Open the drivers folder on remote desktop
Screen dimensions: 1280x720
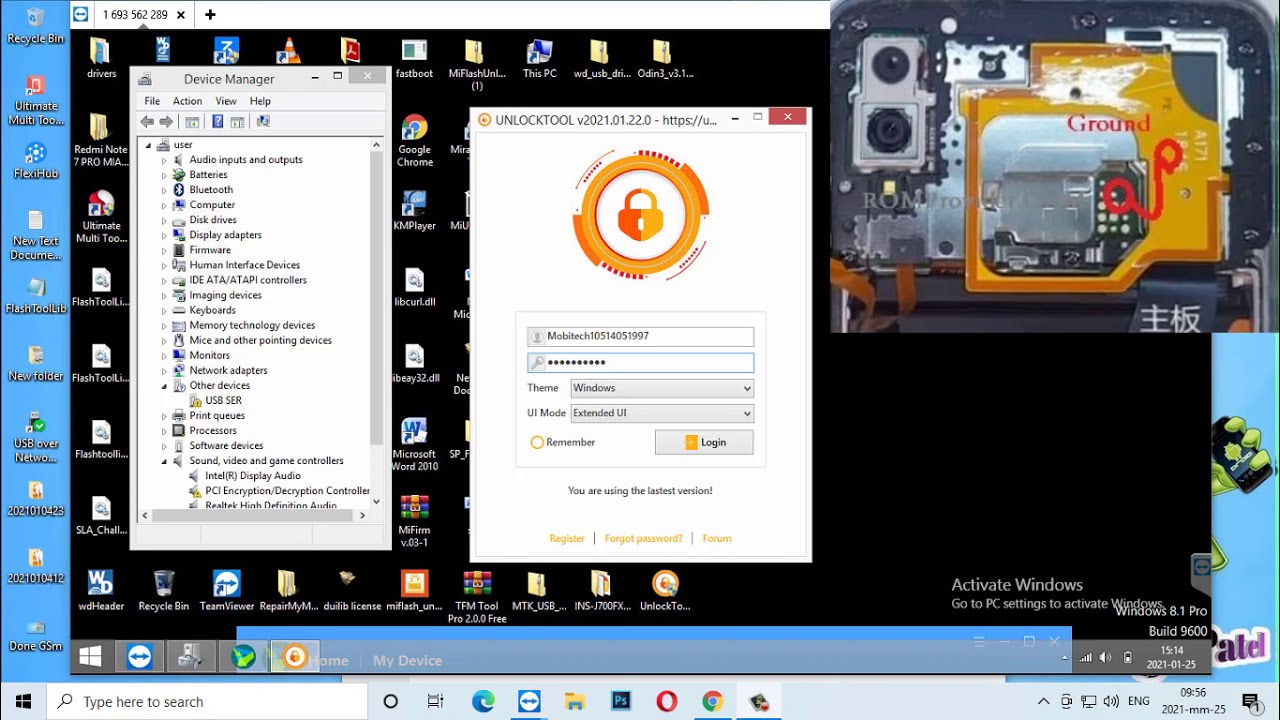[x=101, y=58]
